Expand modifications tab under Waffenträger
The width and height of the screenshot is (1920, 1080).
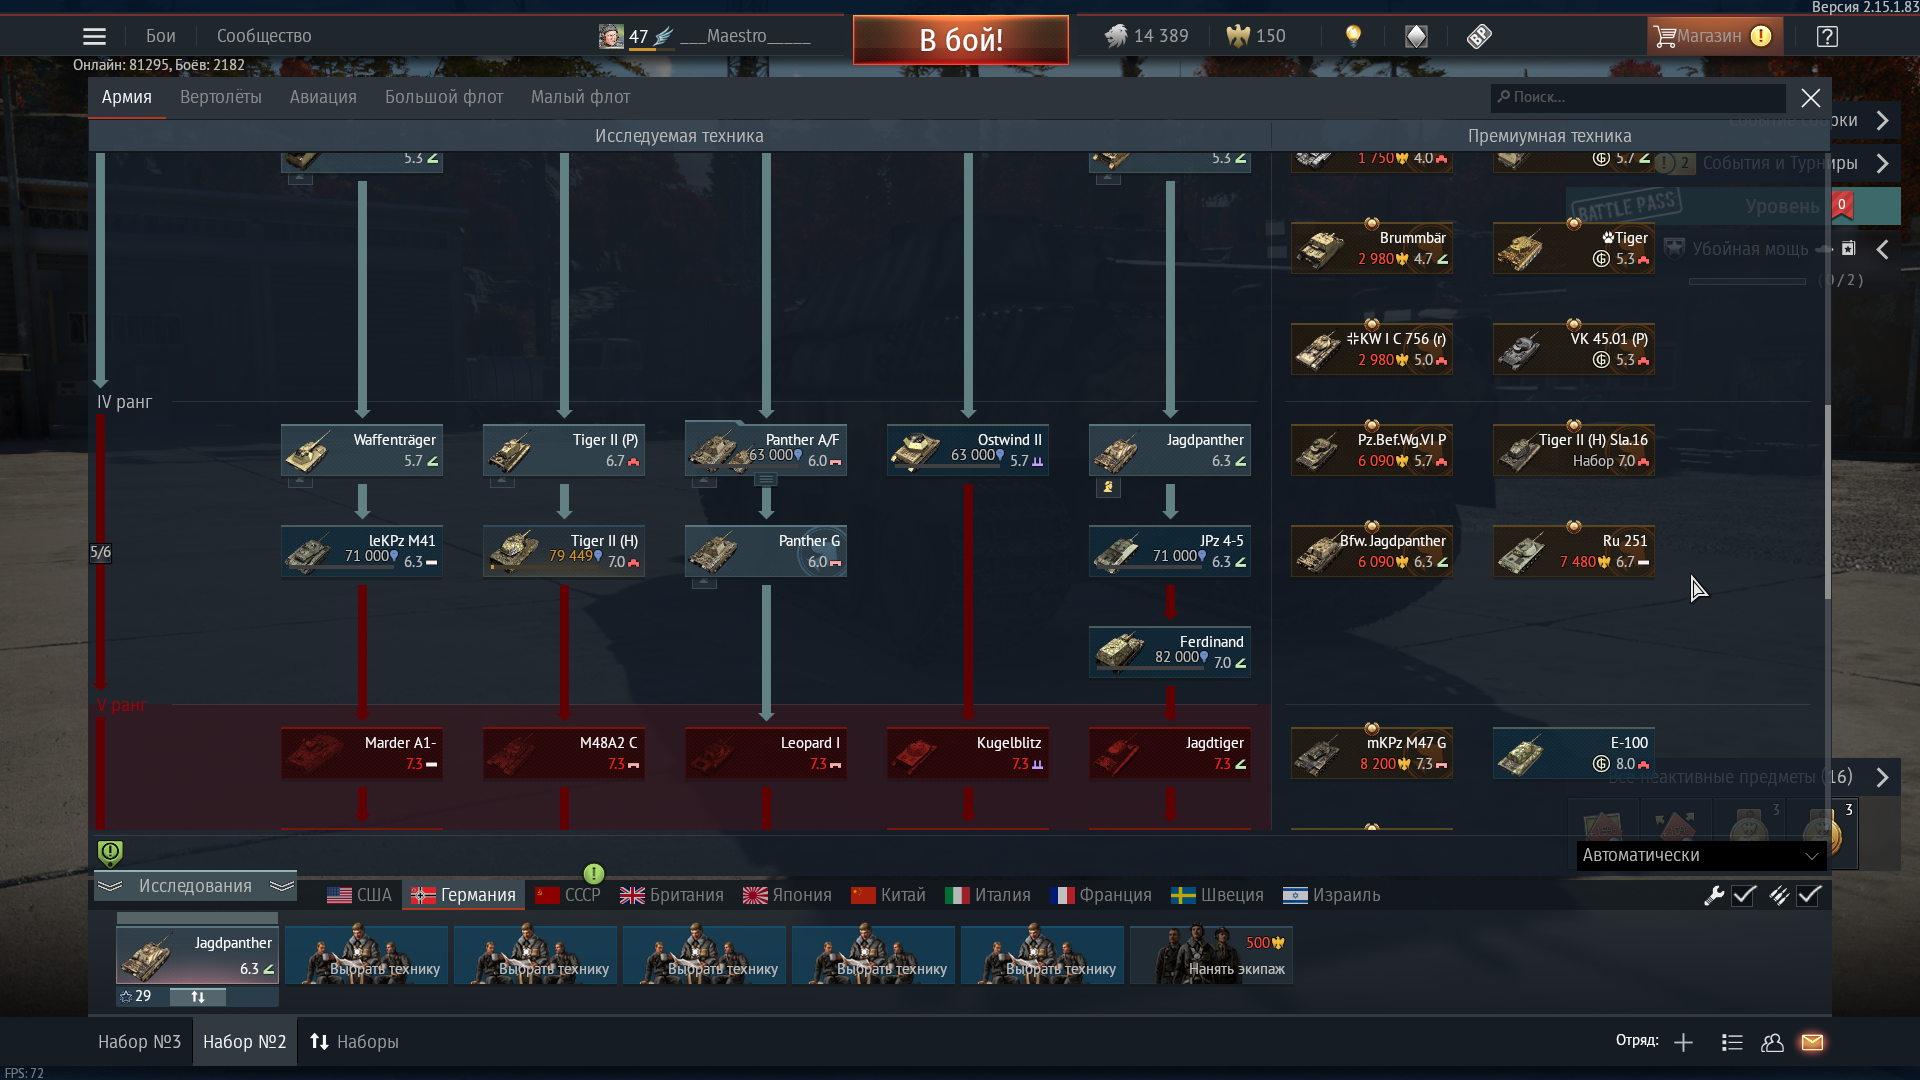click(x=300, y=481)
